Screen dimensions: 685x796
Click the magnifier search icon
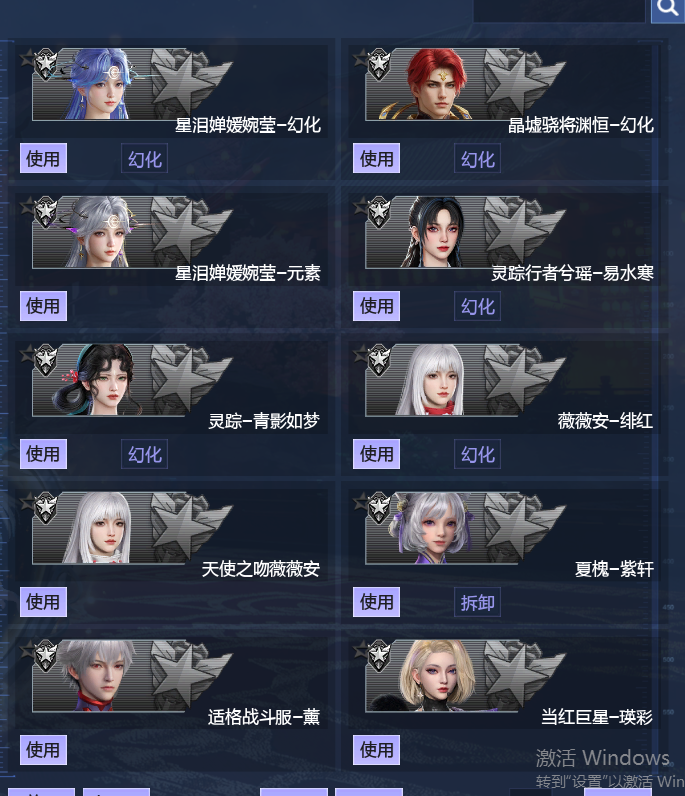point(668,10)
